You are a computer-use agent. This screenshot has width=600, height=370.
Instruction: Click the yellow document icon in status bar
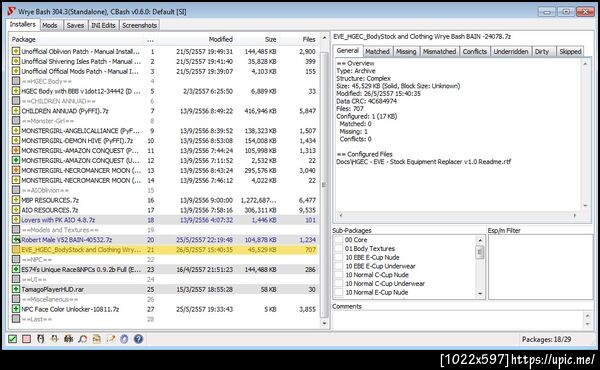click(96, 339)
